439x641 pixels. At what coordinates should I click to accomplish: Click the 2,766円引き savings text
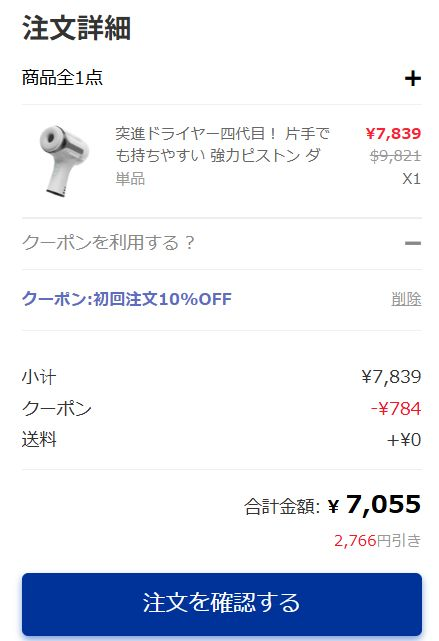click(x=377, y=540)
